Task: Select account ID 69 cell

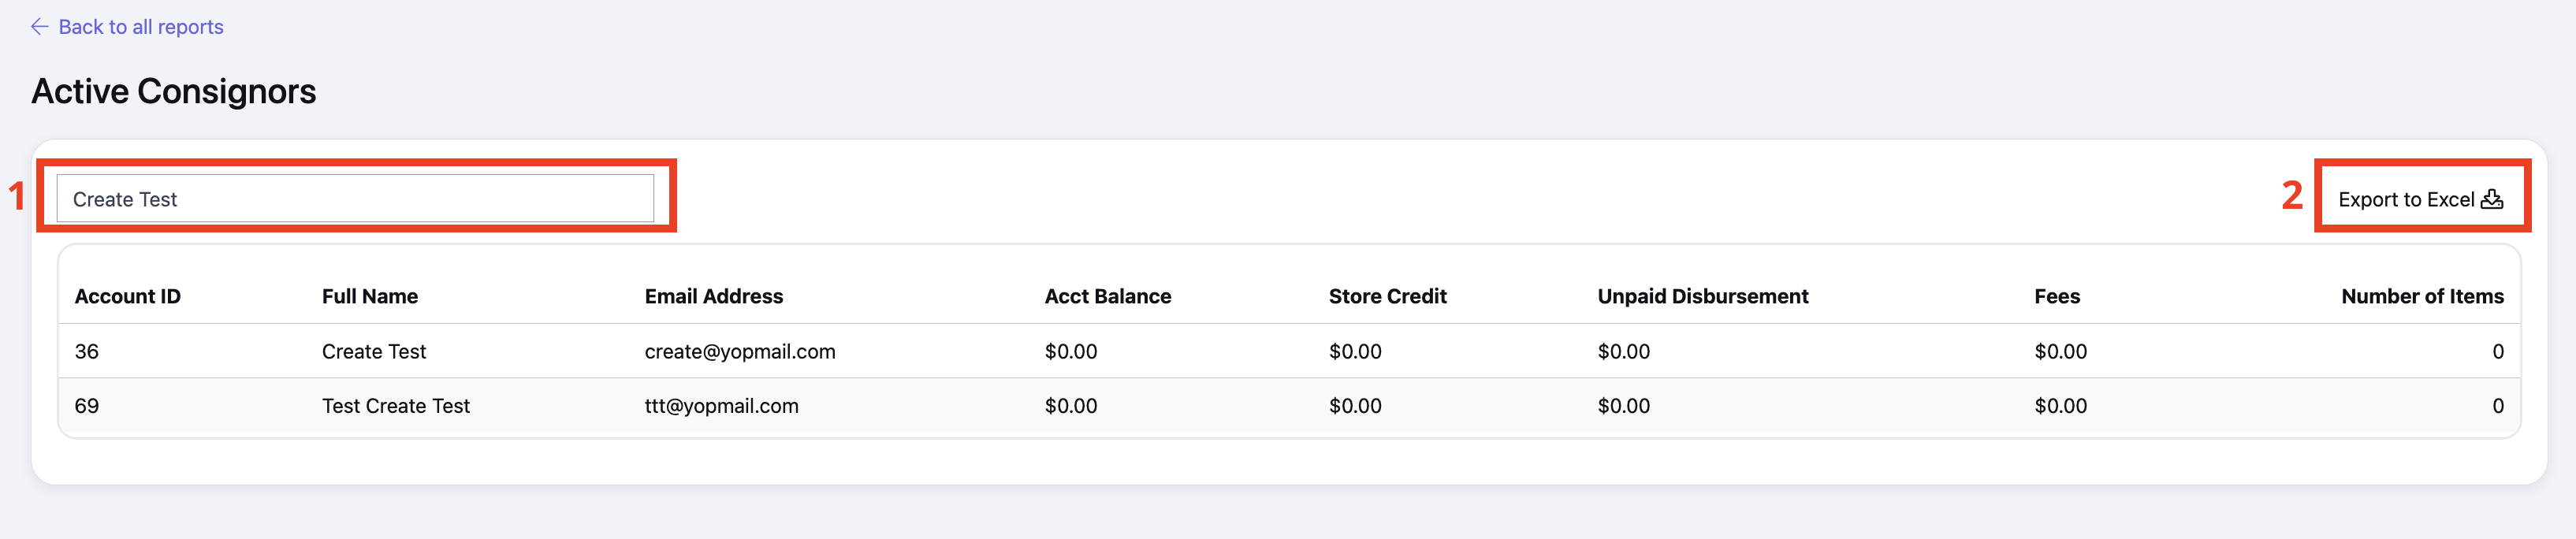Action: 87,406
